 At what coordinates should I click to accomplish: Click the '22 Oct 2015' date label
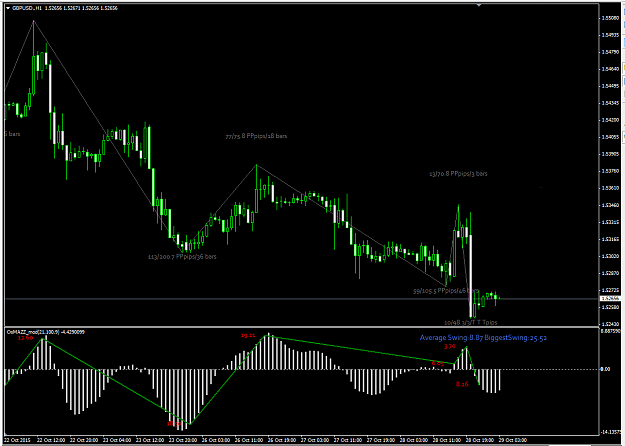[19, 440]
